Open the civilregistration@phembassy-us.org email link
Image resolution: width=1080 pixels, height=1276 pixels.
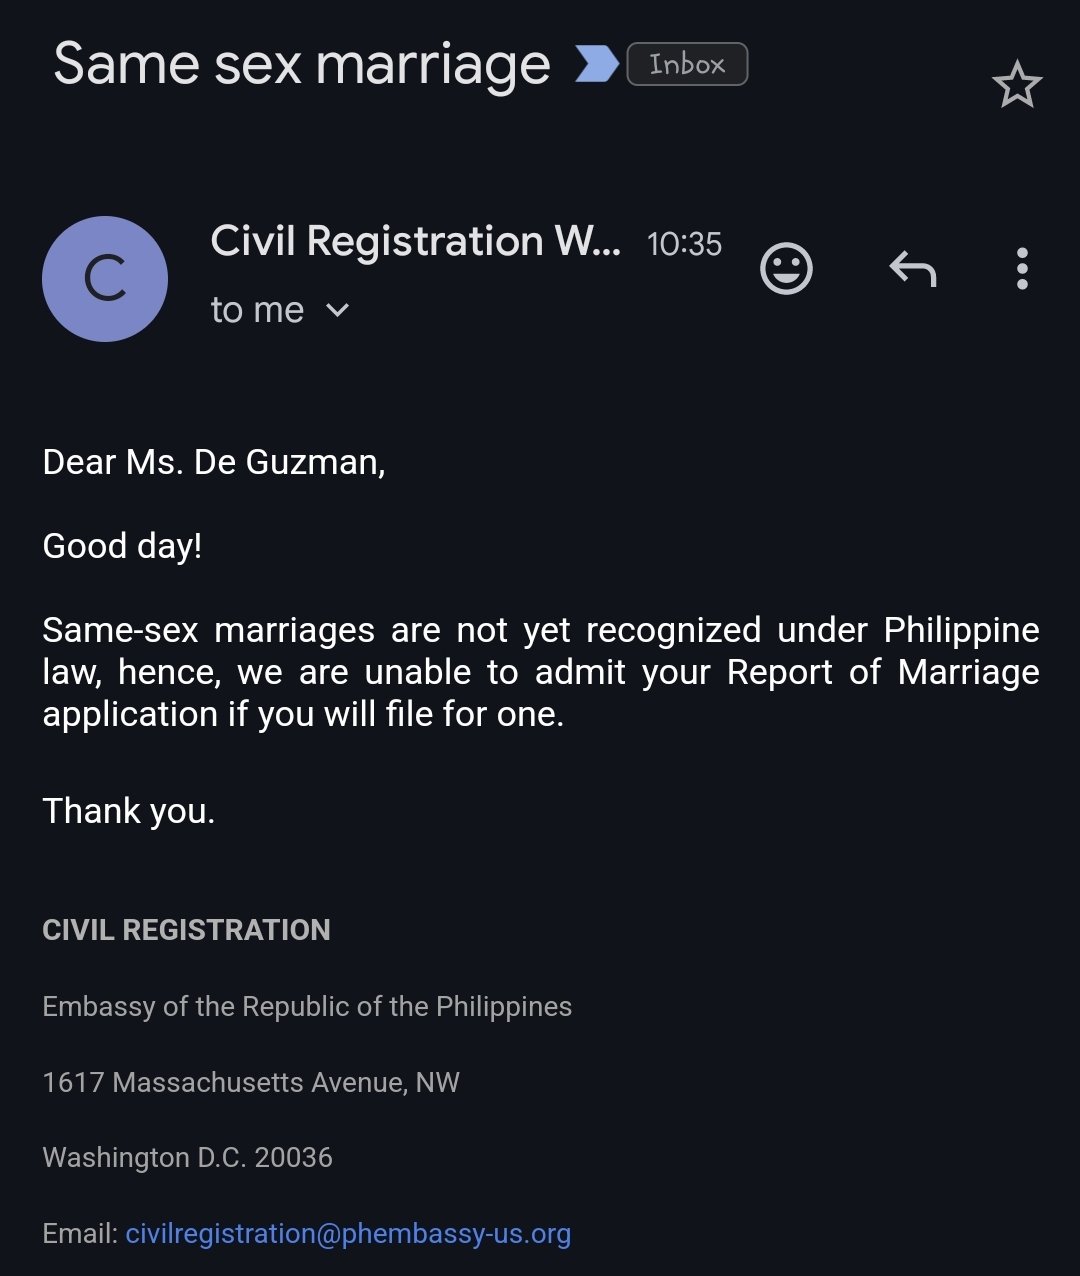(348, 1233)
